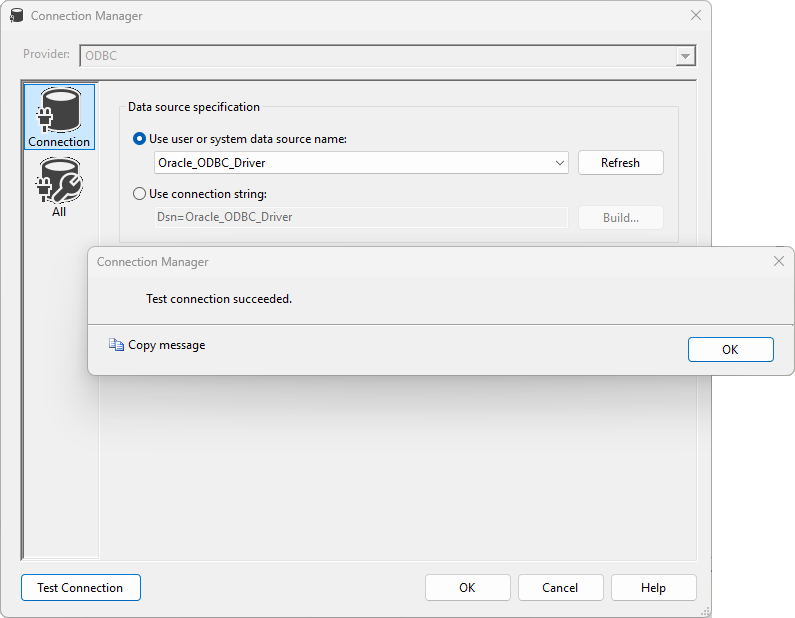Select Use user or system data source name
Viewport: 795px width, 618px height.
[x=140, y=139]
